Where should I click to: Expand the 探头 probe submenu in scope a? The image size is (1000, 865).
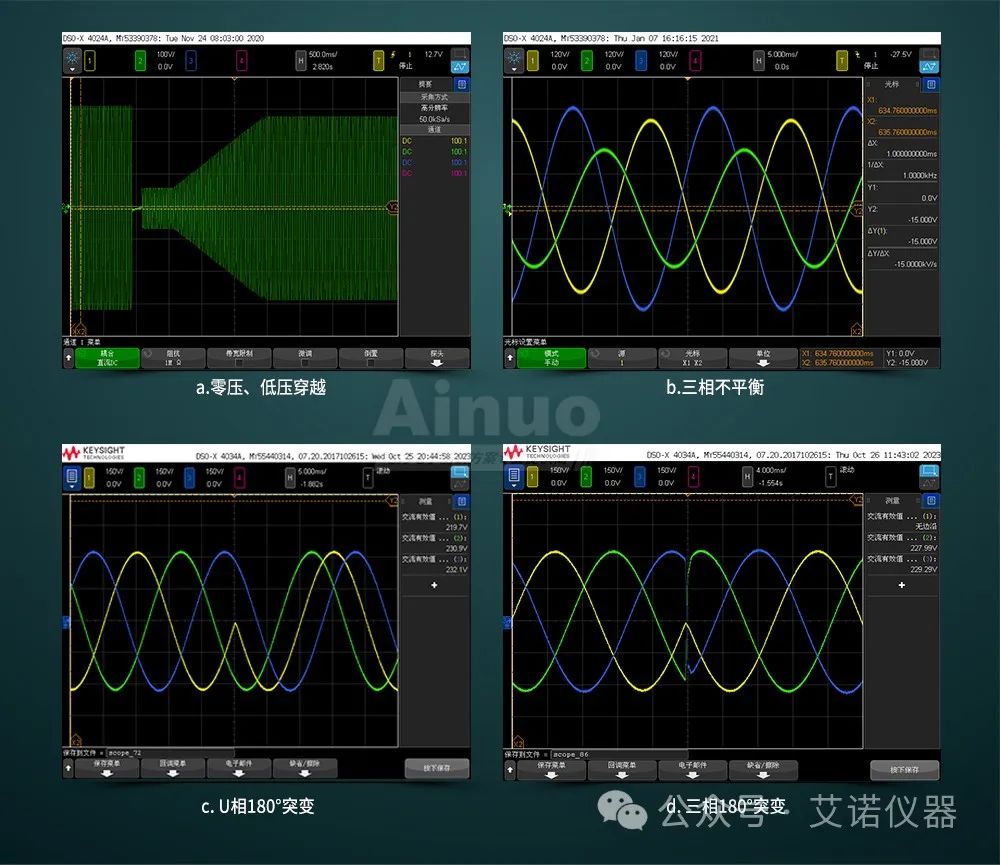(436, 358)
